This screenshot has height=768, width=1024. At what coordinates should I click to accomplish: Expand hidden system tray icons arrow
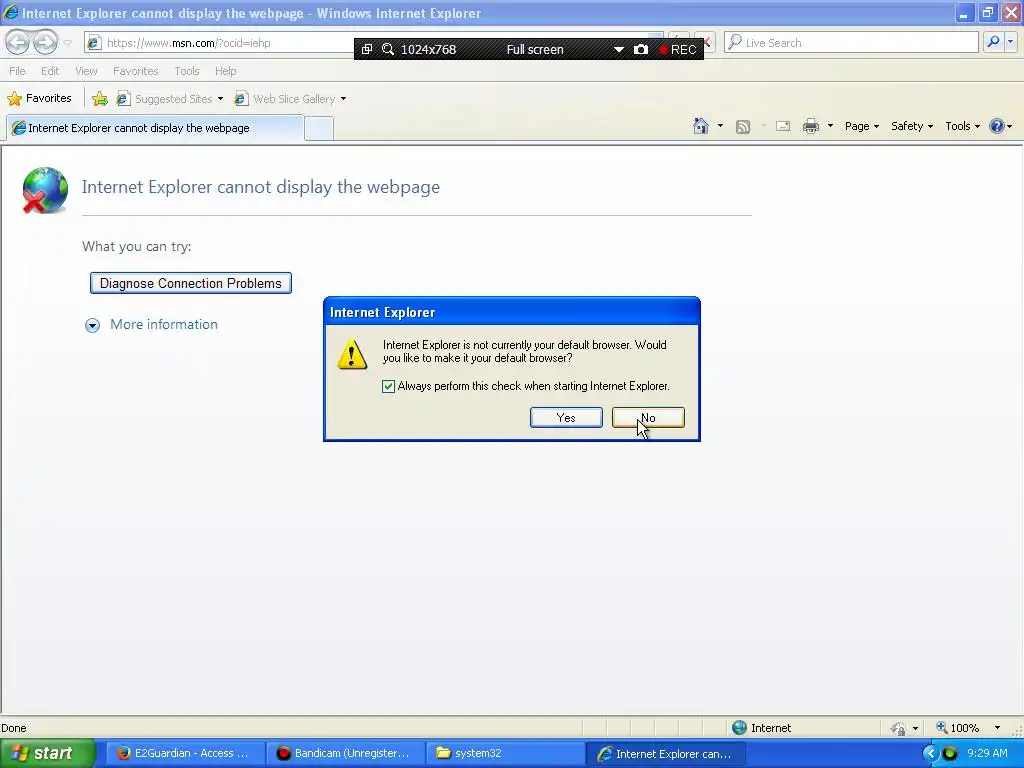(930, 754)
